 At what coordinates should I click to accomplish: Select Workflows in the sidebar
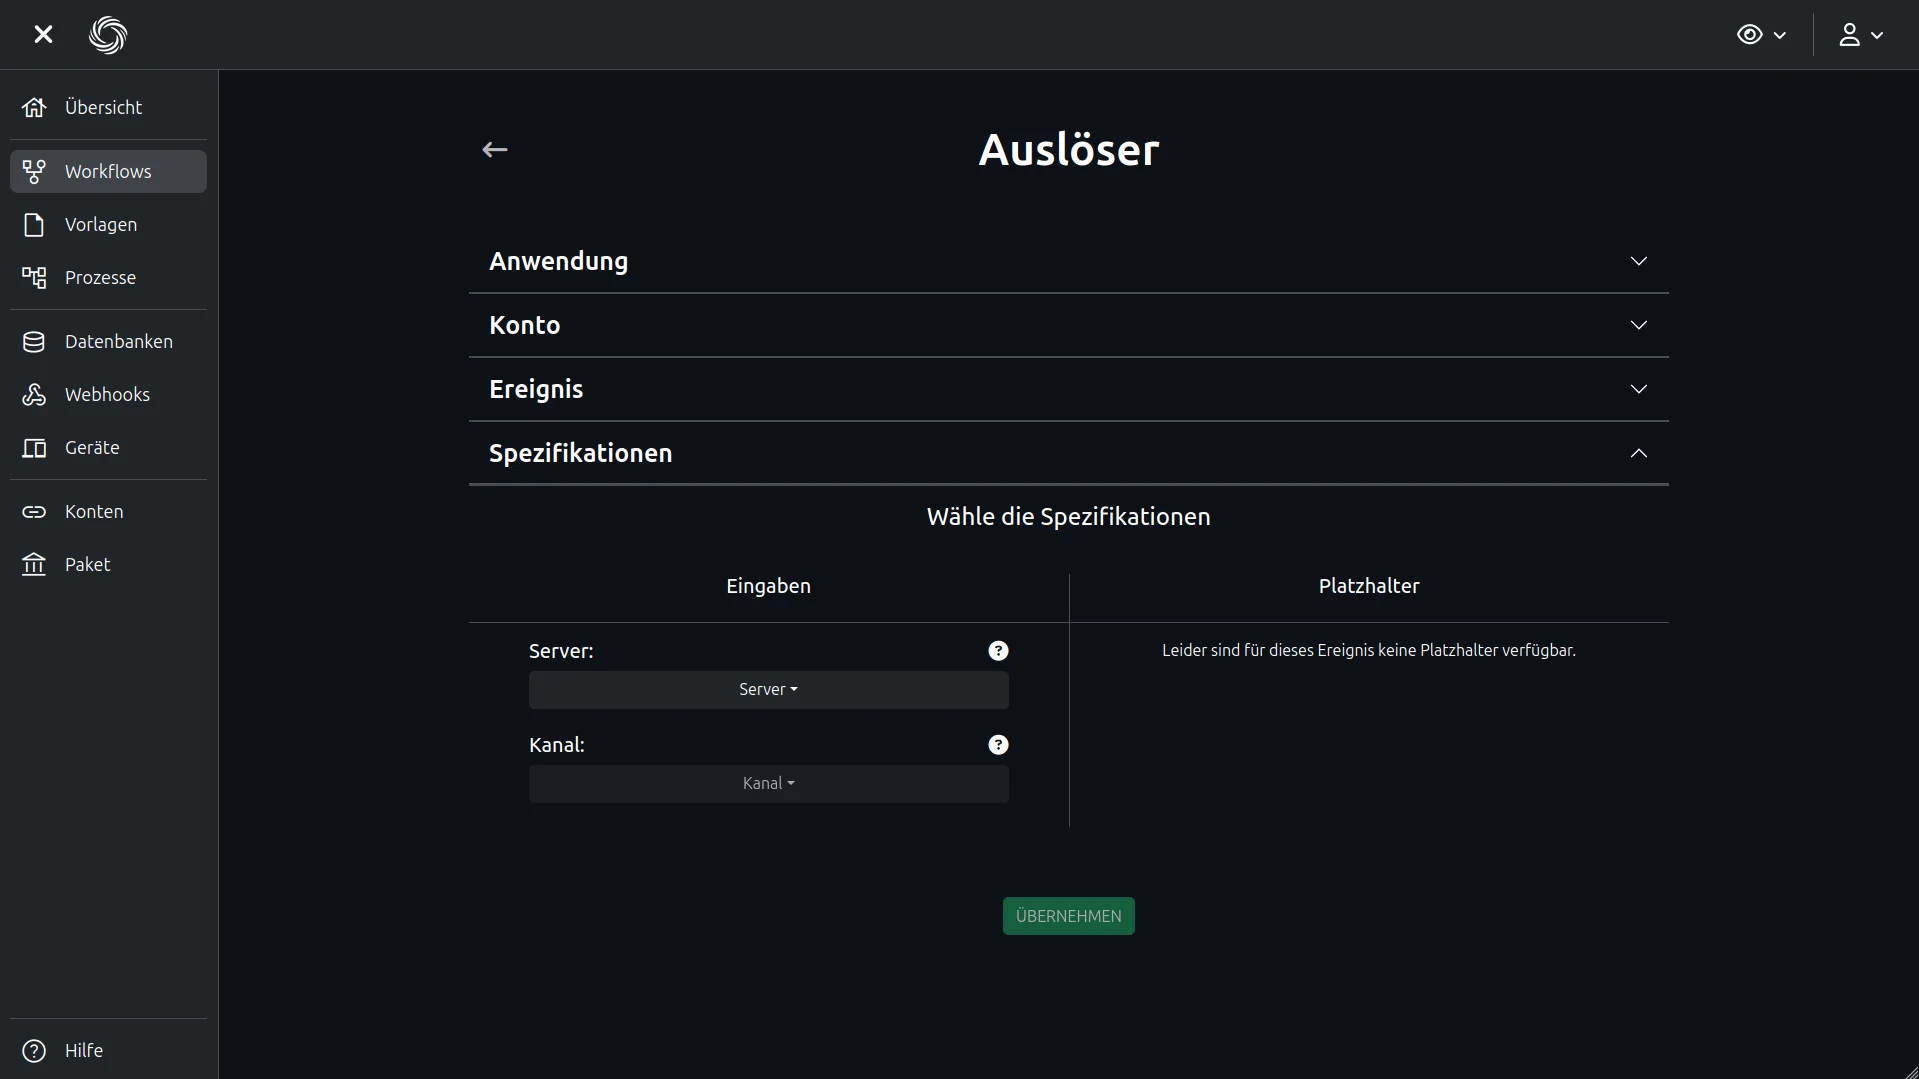[x=108, y=172]
